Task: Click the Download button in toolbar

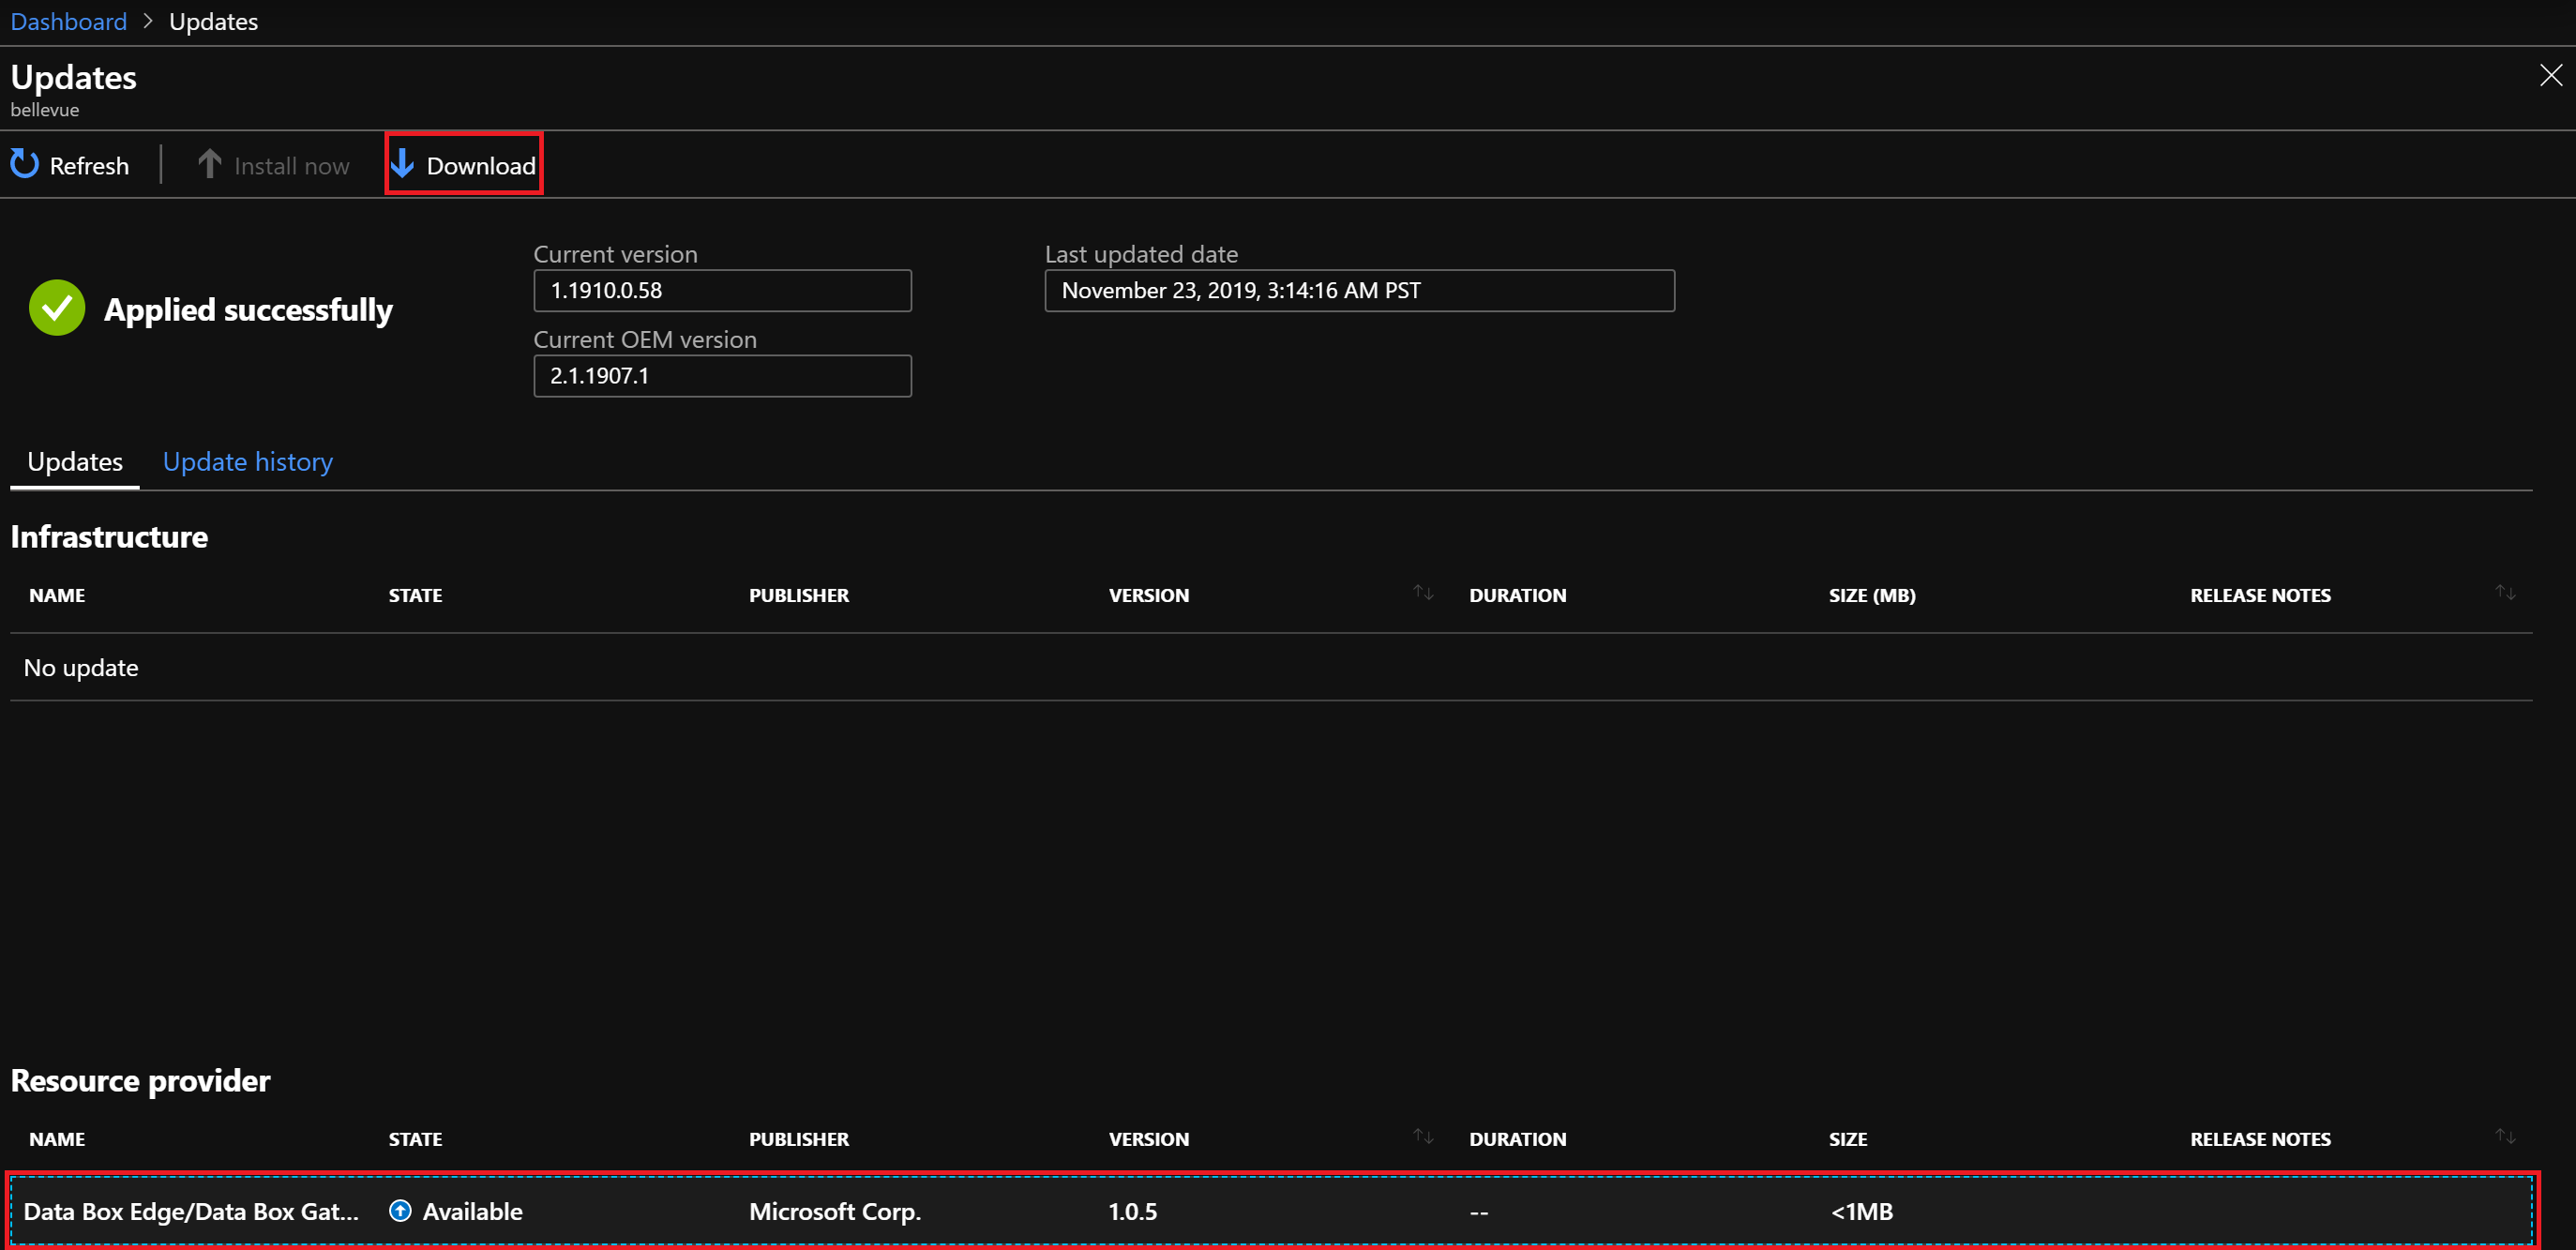Action: coord(463,166)
